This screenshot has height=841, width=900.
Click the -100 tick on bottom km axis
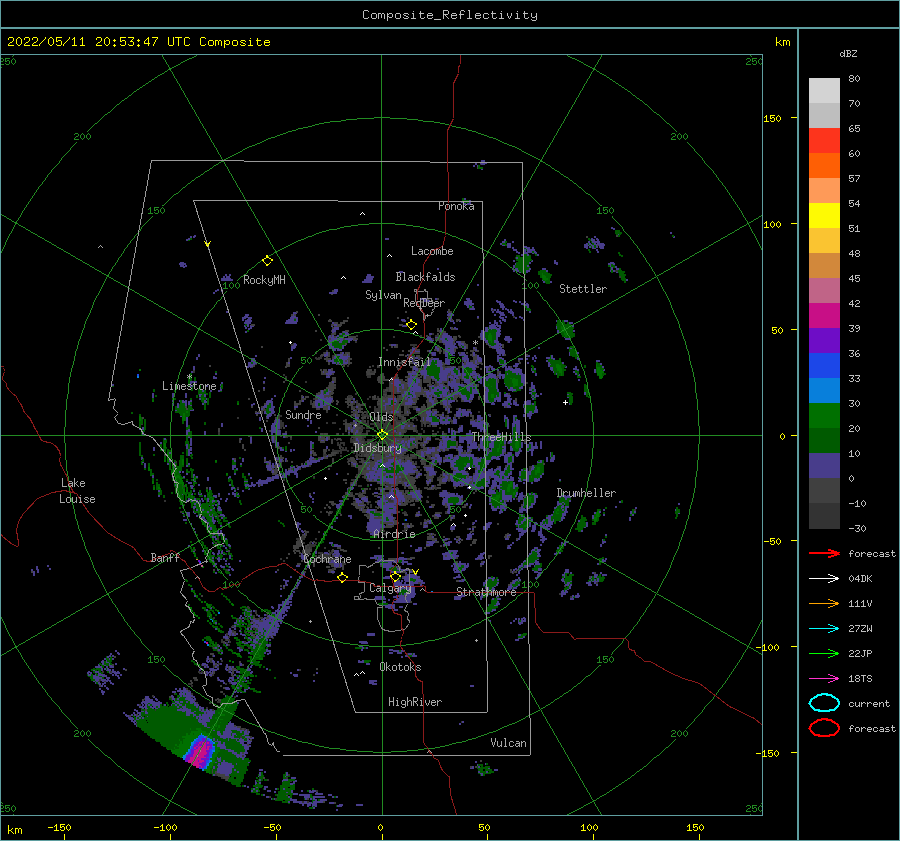pyautogui.click(x=165, y=828)
